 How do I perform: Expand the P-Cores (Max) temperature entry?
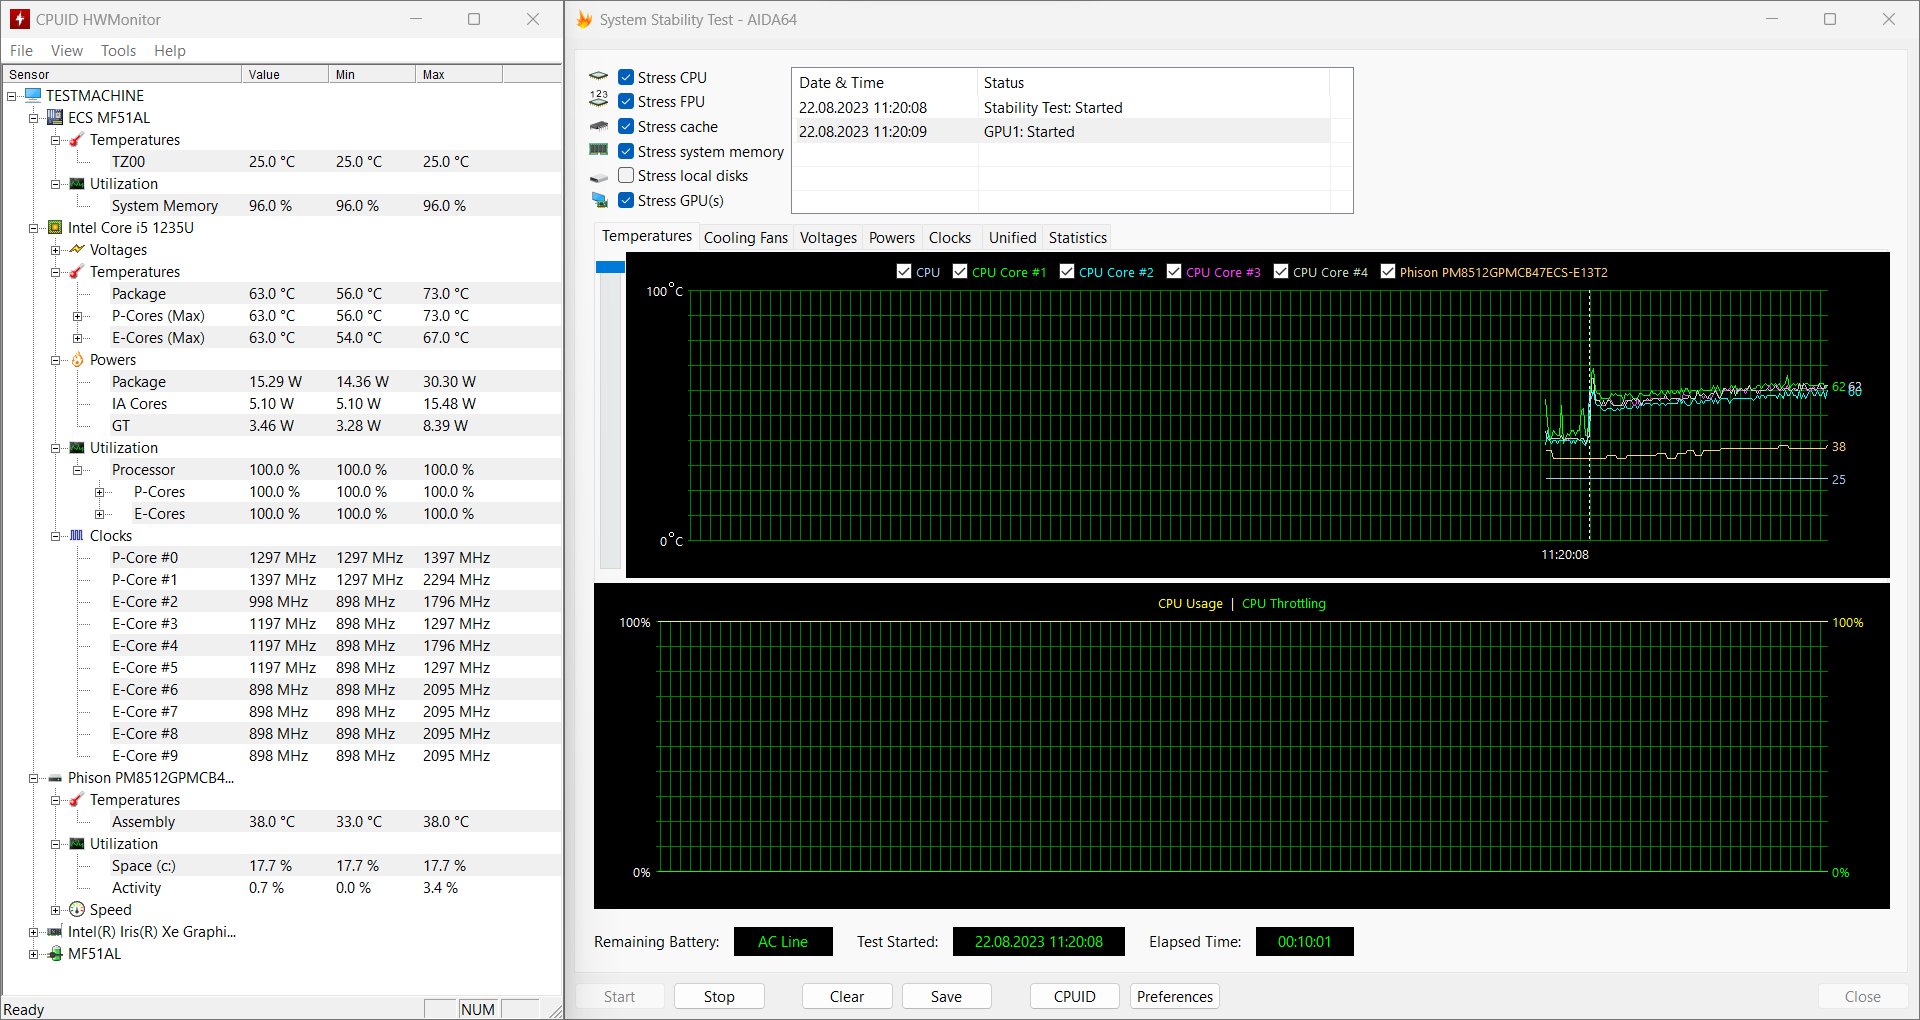pos(78,316)
